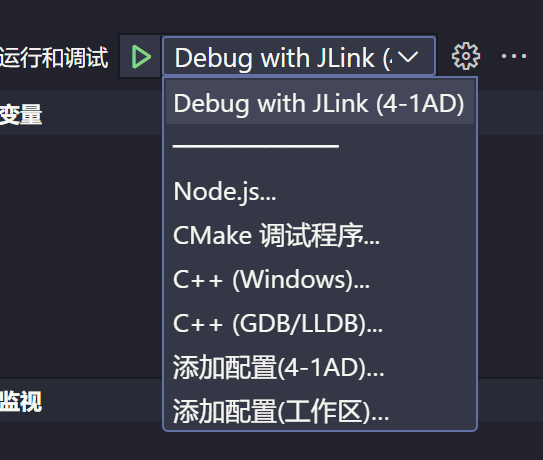Choose the Node.js... option

pyautogui.click(x=320, y=192)
